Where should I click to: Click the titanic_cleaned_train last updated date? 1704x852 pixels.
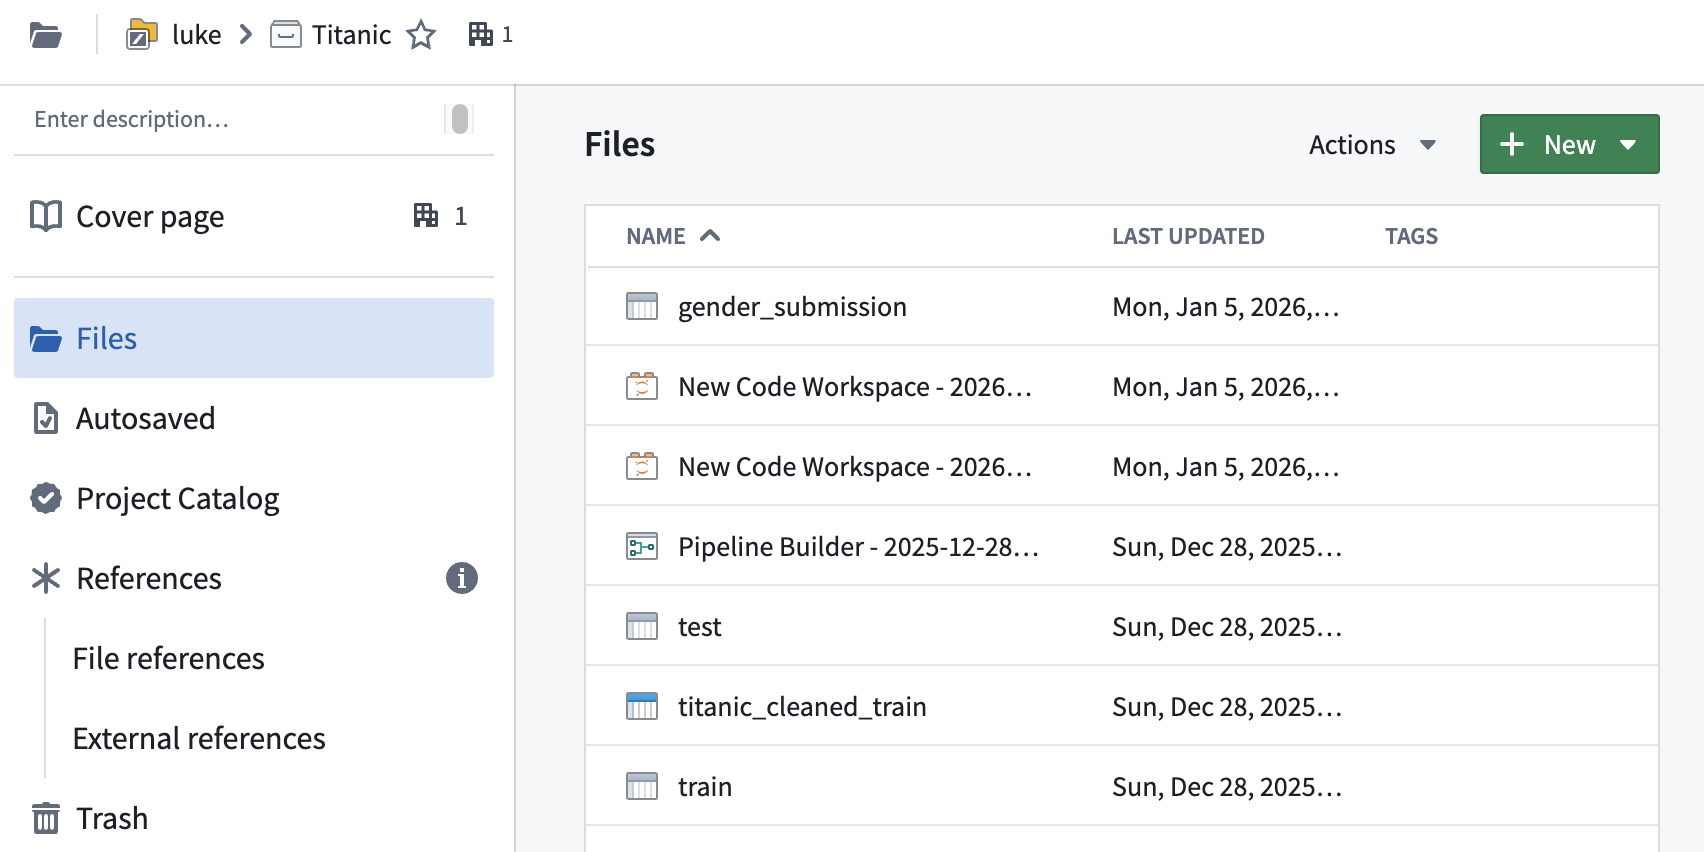point(1227,707)
